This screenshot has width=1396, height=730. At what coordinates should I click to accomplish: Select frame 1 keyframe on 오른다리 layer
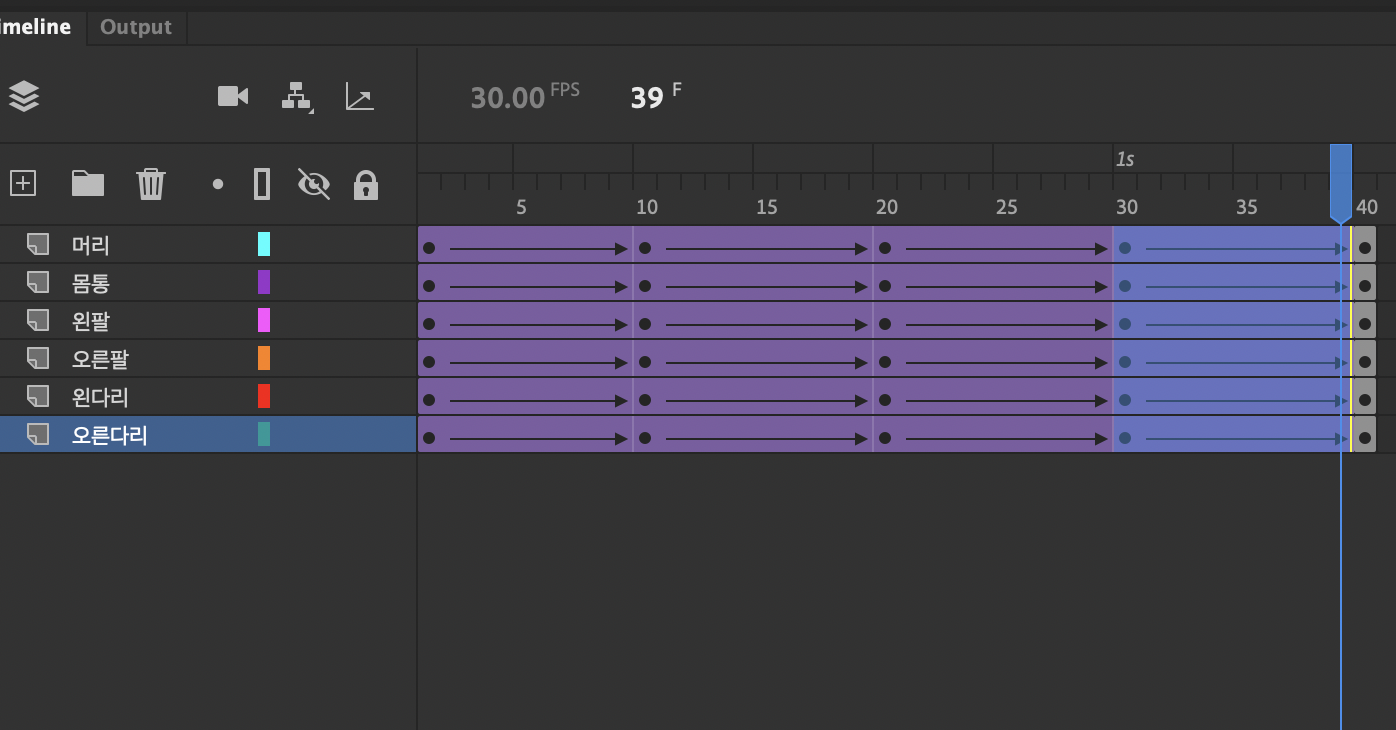coord(429,438)
